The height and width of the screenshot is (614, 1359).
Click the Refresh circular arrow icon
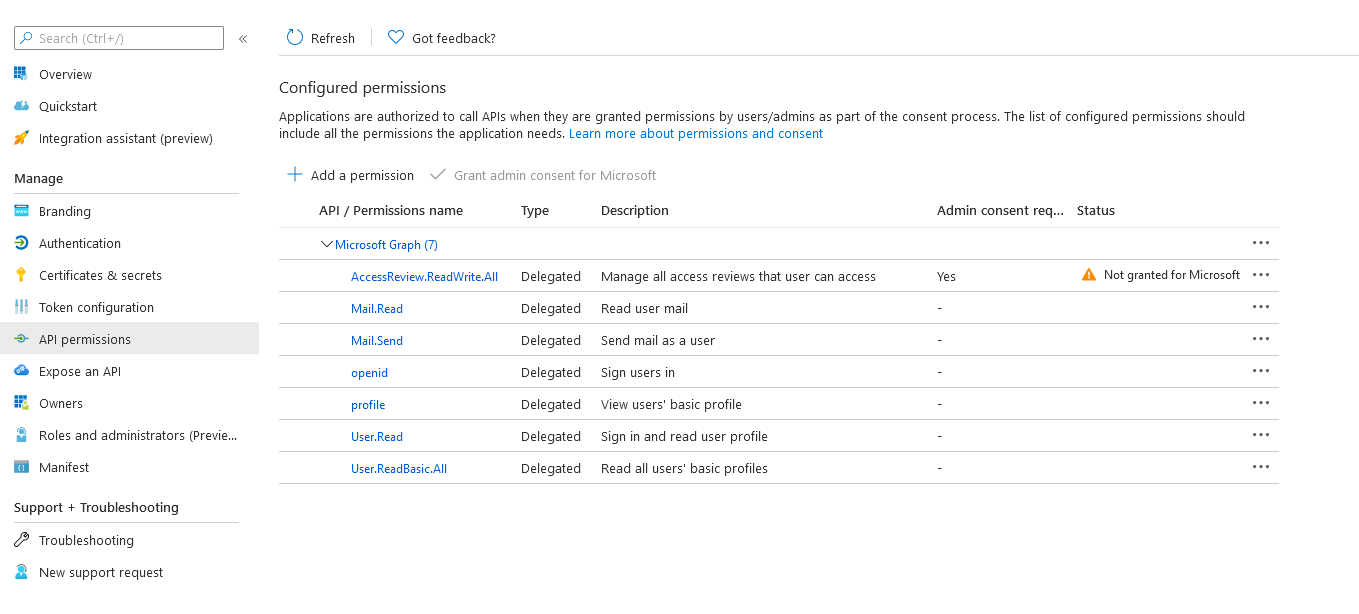(x=295, y=38)
